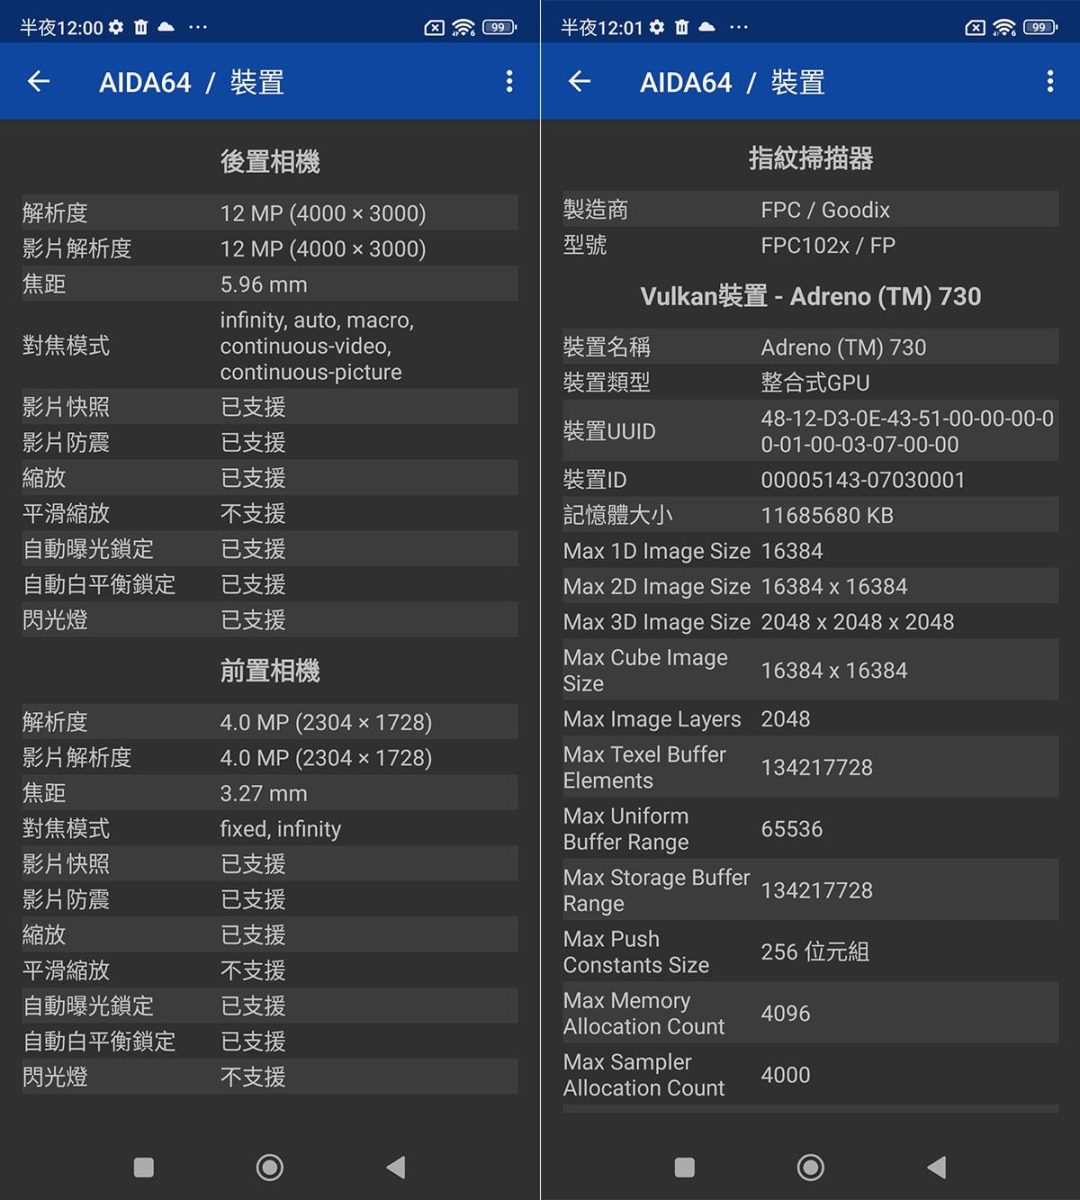Select the Max Cube Image Size row
Screen dimensions: 1080x1200
[x=811, y=671]
